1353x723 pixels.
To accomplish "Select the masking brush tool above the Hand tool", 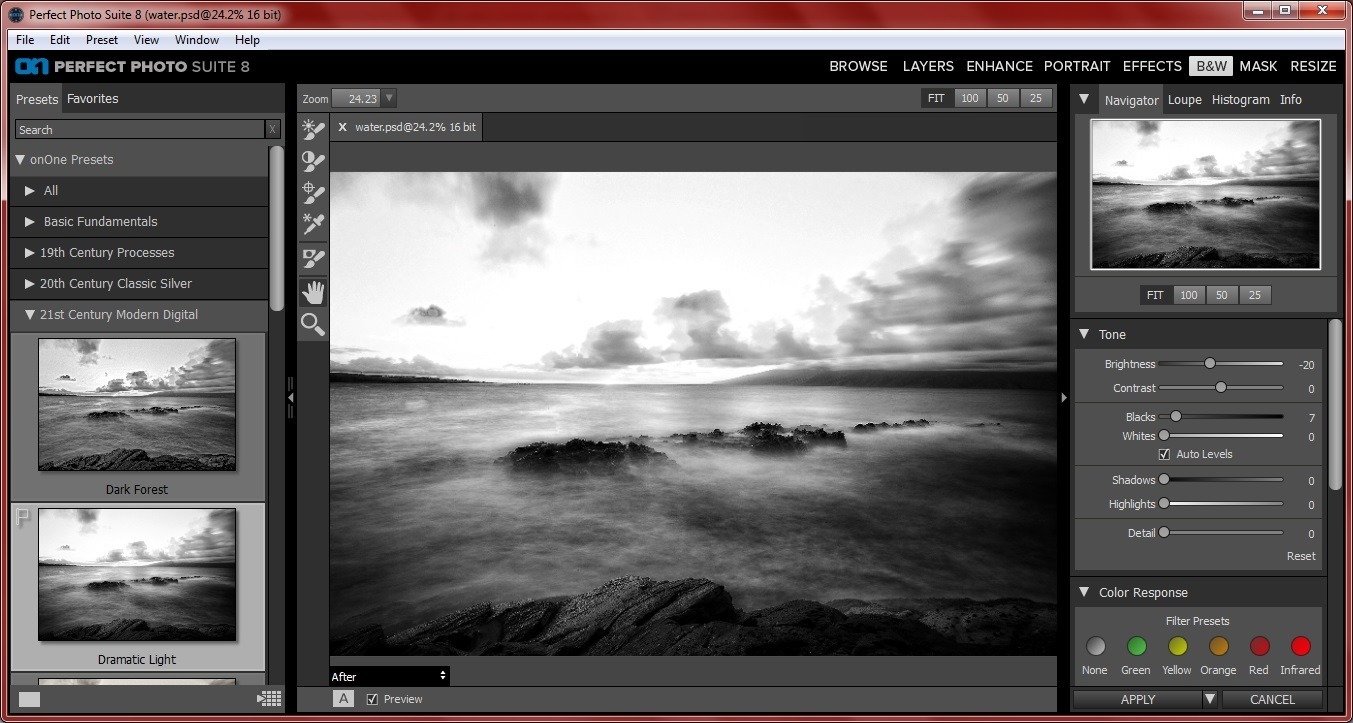I will tap(313, 257).
